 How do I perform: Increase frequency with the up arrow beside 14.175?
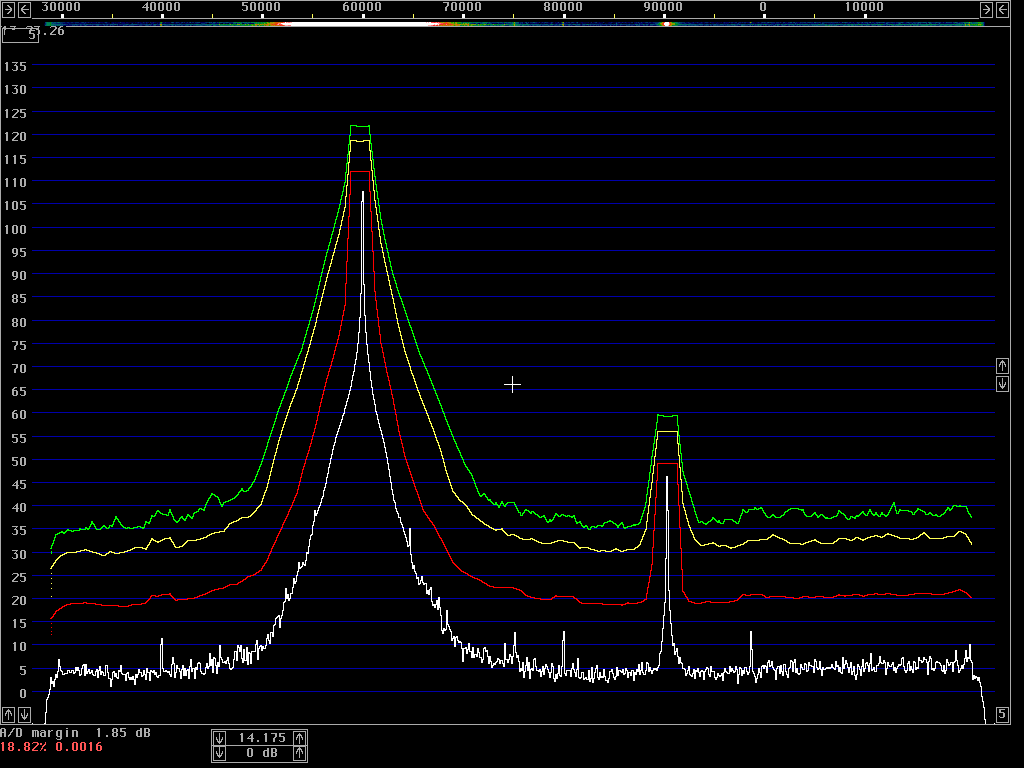[x=299, y=738]
